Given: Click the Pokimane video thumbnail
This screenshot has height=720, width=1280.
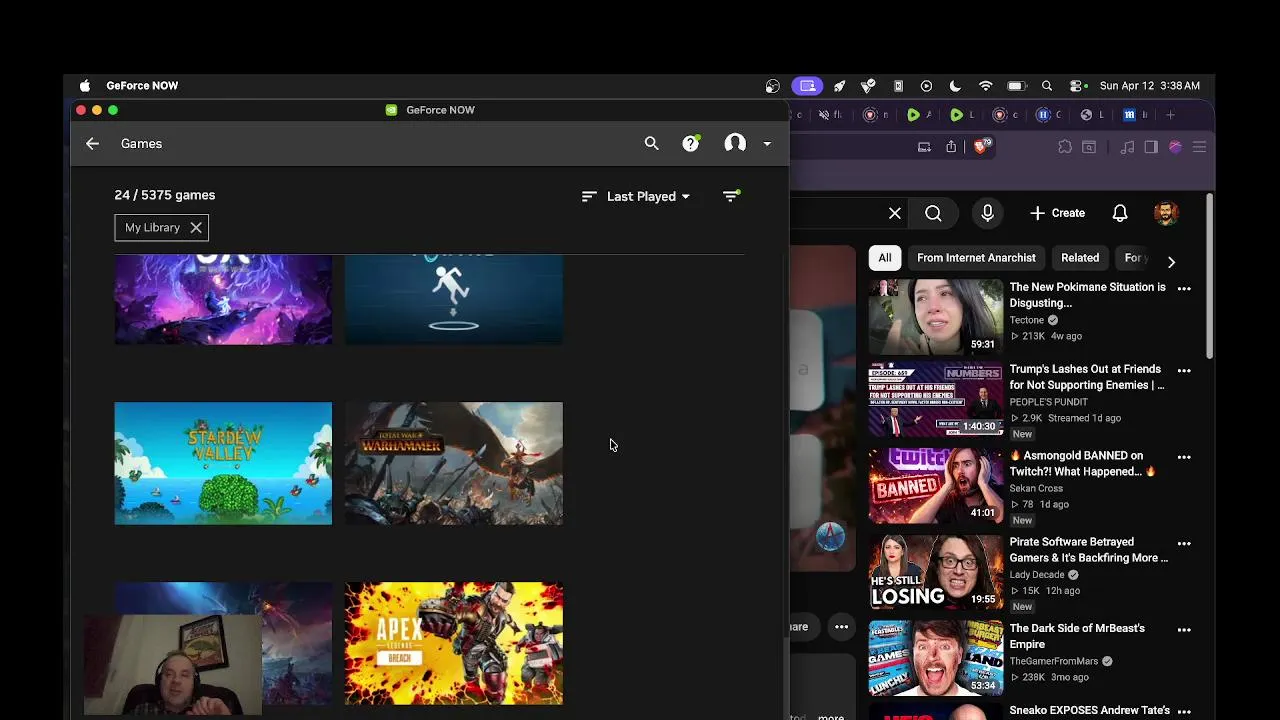Looking at the screenshot, I should (x=935, y=317).
